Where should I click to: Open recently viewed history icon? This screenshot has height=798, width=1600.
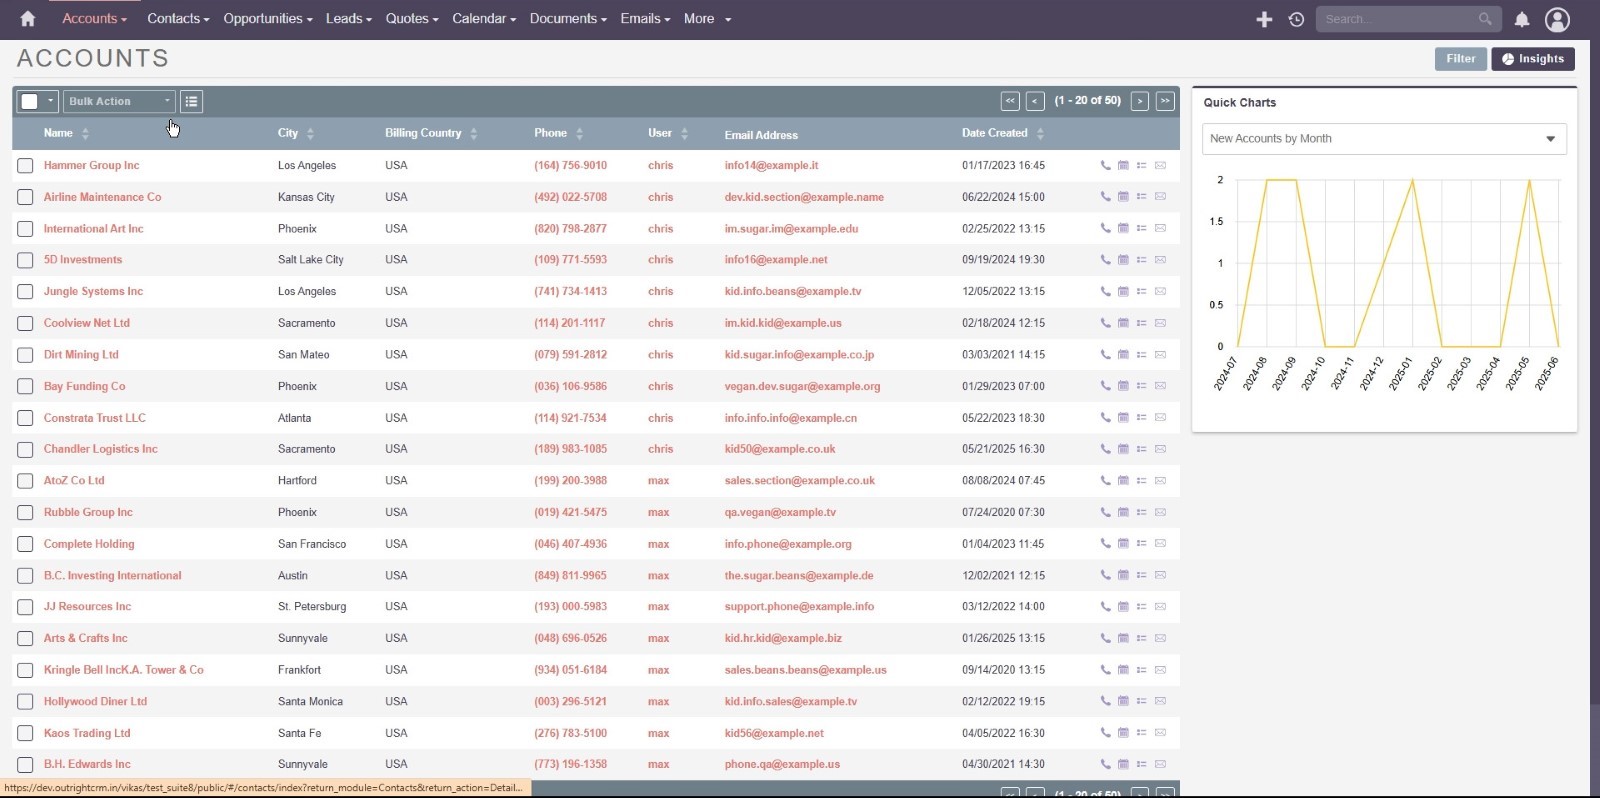pyautogui.click(x=1296, y=19)
